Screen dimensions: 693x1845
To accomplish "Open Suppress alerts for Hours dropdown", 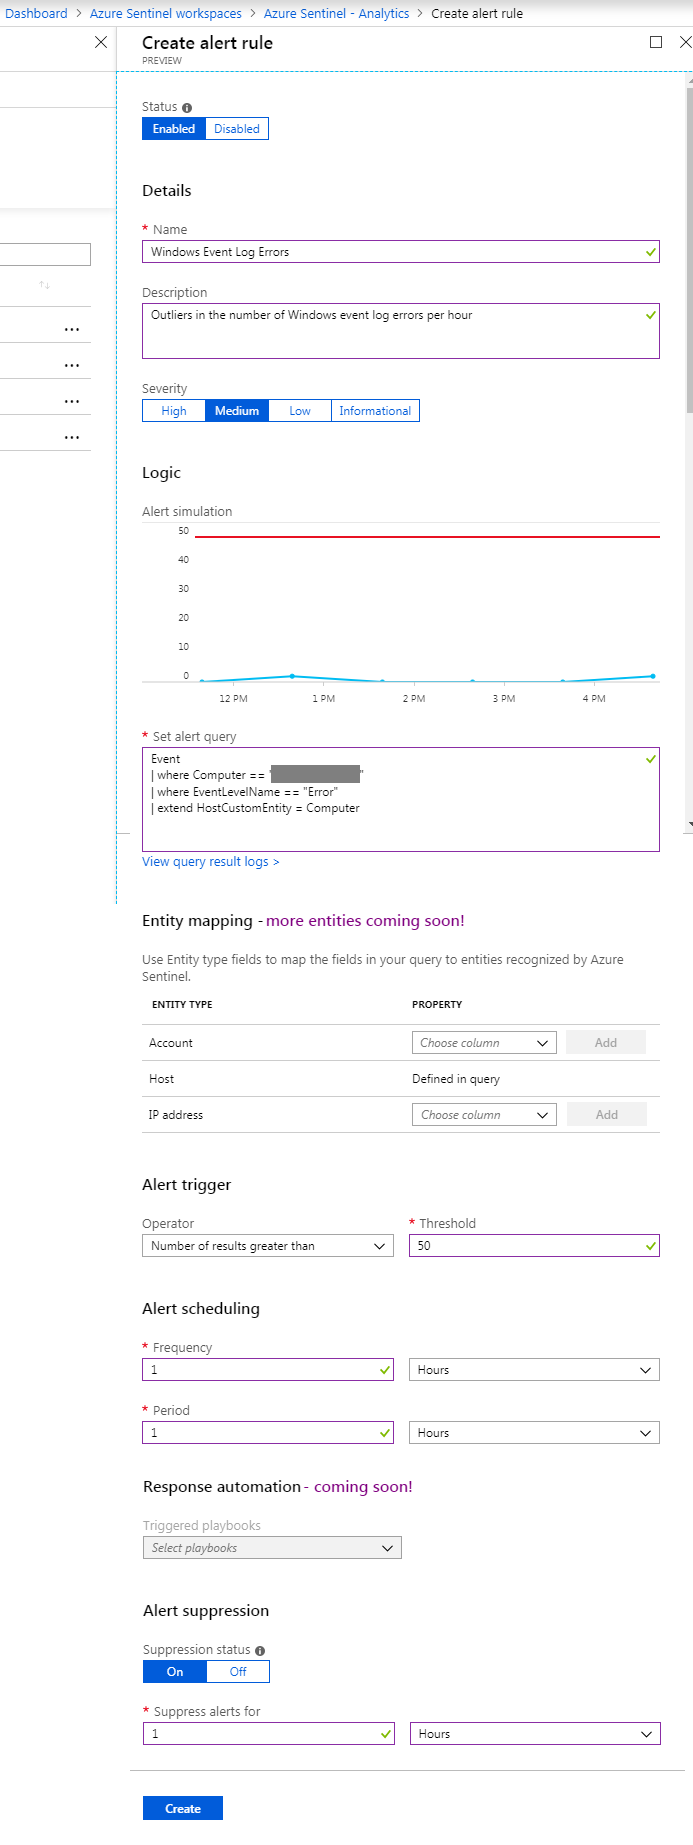I will (x=535, y=1734).
